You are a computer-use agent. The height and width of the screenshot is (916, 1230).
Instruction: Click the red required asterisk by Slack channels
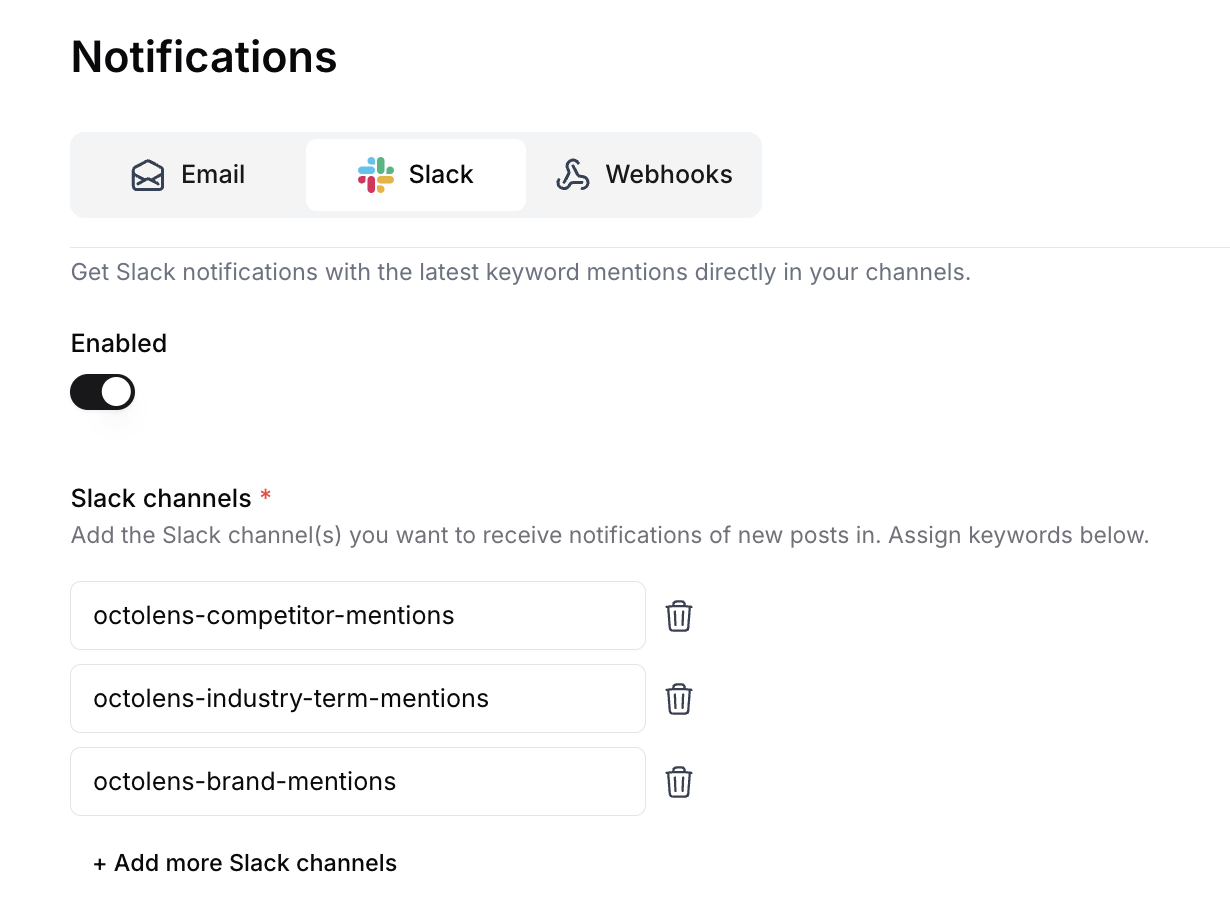pyautogui.click(x=265, y=496)
